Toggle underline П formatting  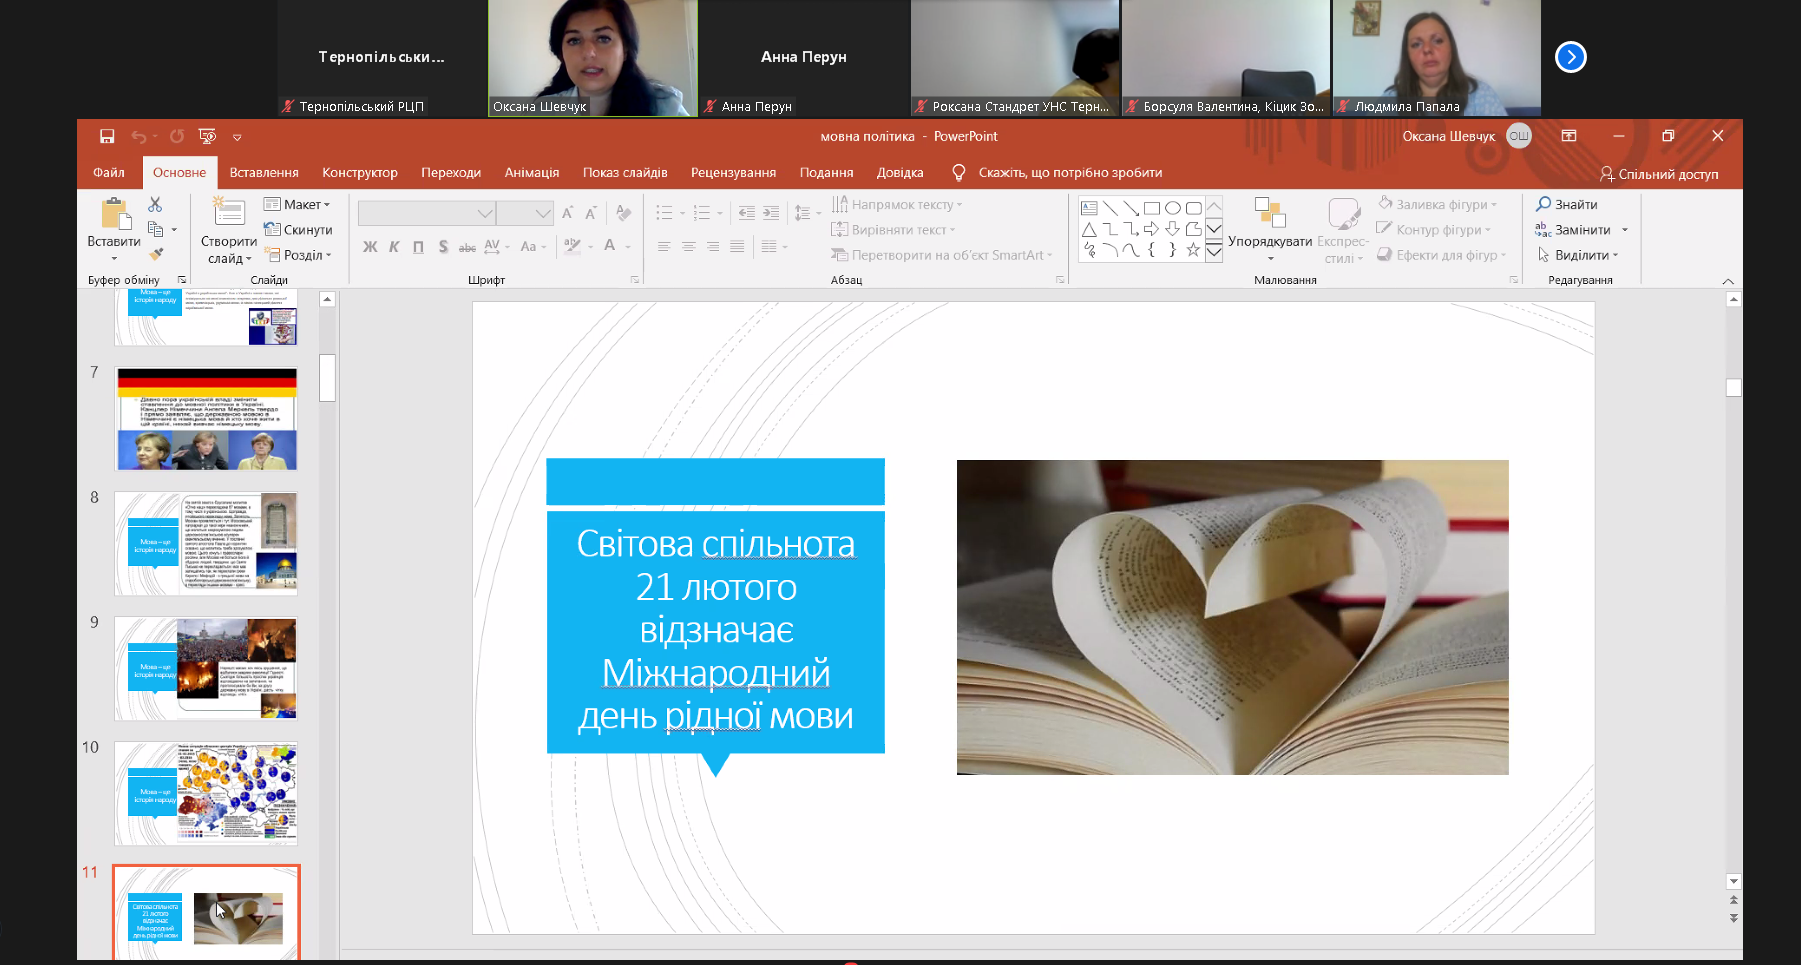418,246
